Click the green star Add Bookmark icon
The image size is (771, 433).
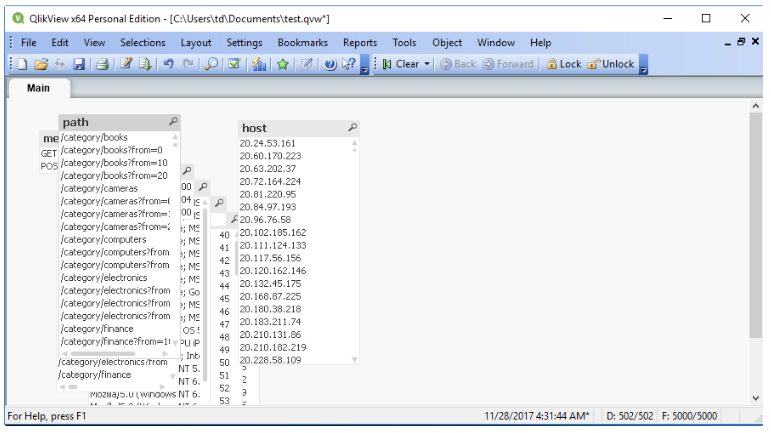click(283, 64)
